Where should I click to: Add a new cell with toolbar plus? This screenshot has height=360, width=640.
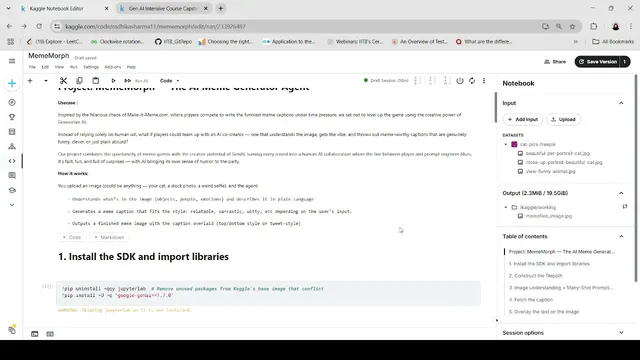[30, 81]
